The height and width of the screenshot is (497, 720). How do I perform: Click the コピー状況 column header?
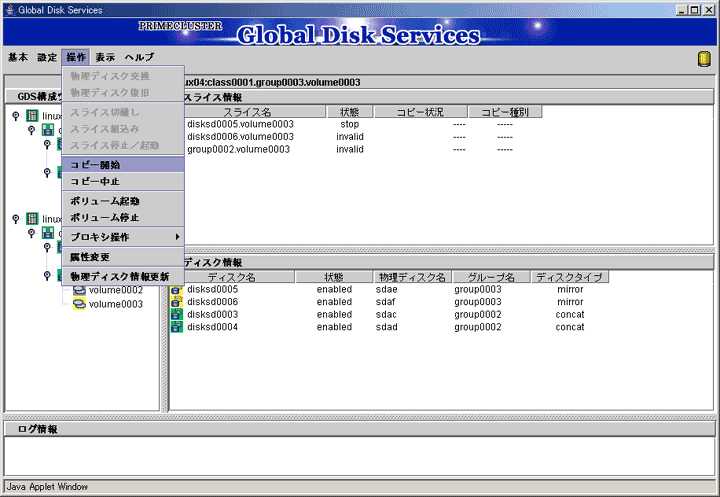[x=421, y=112]
